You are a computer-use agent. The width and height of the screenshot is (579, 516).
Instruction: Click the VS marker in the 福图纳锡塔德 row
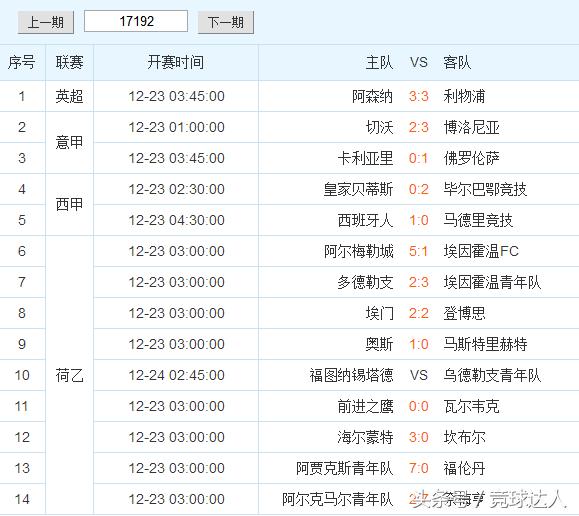(x=418, y=376)
